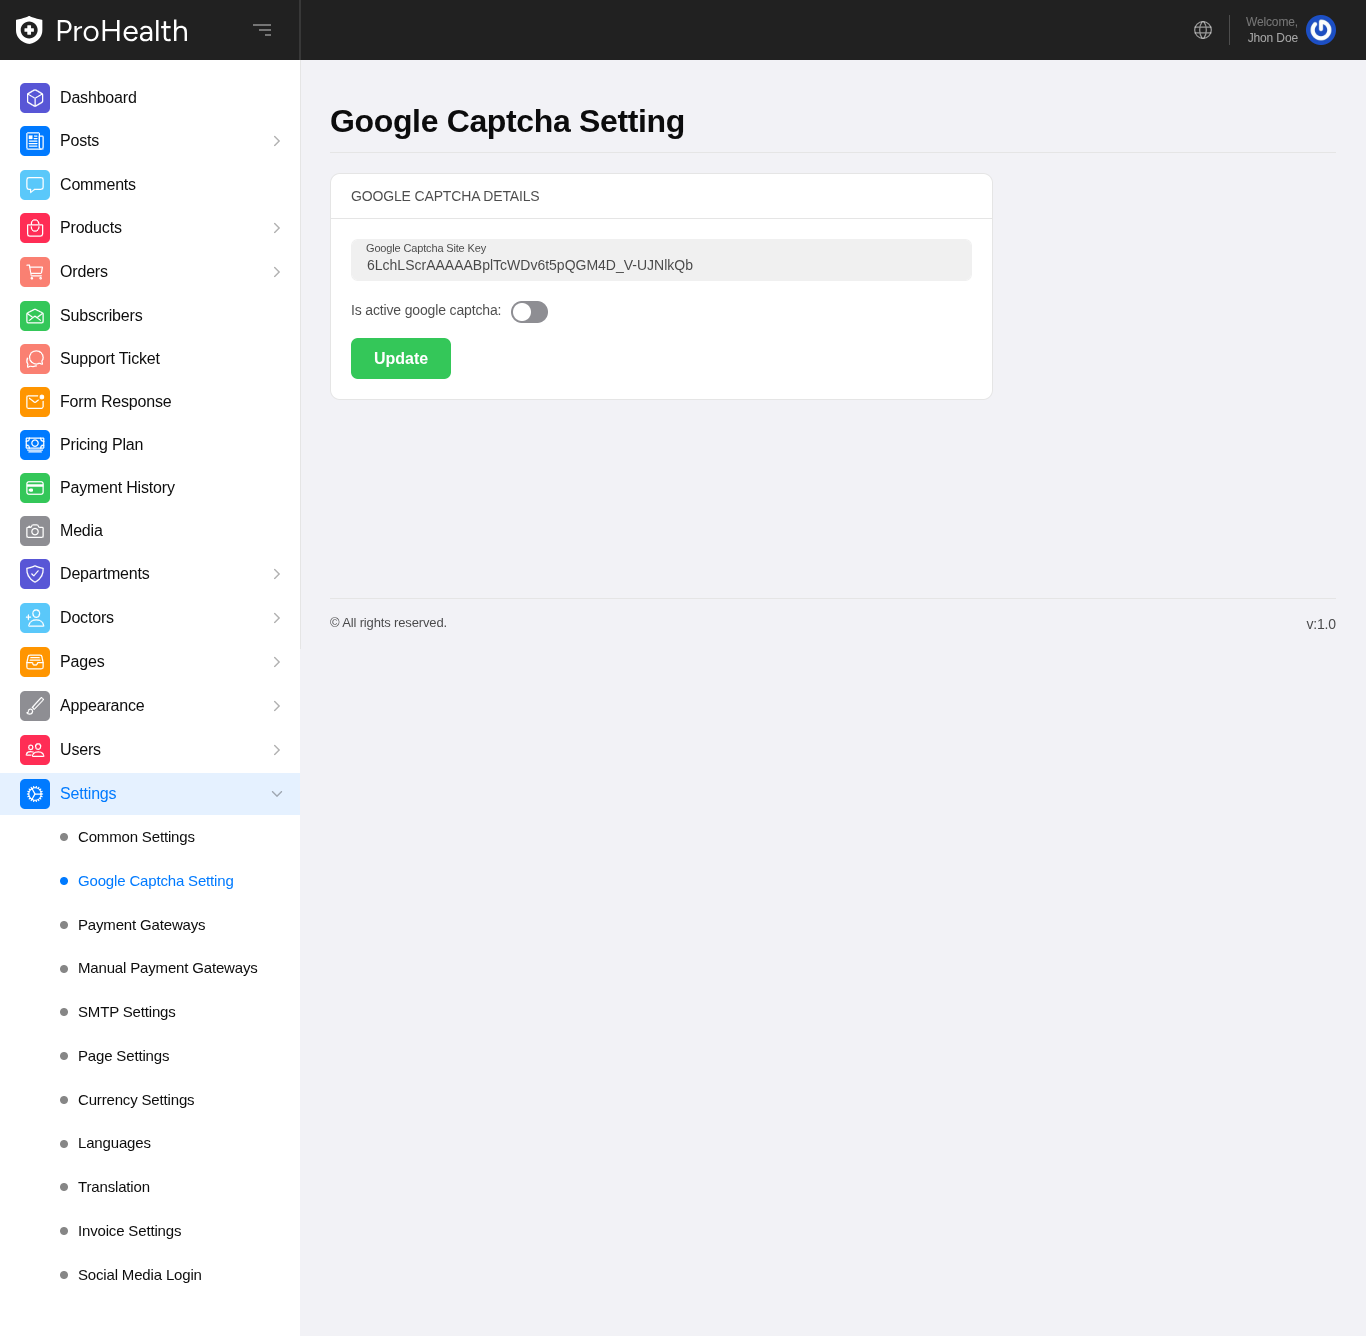Viewport: 1366px width, 1336px height.
Task: Focus the Google Captcha Site Key field
Action: 661,265
